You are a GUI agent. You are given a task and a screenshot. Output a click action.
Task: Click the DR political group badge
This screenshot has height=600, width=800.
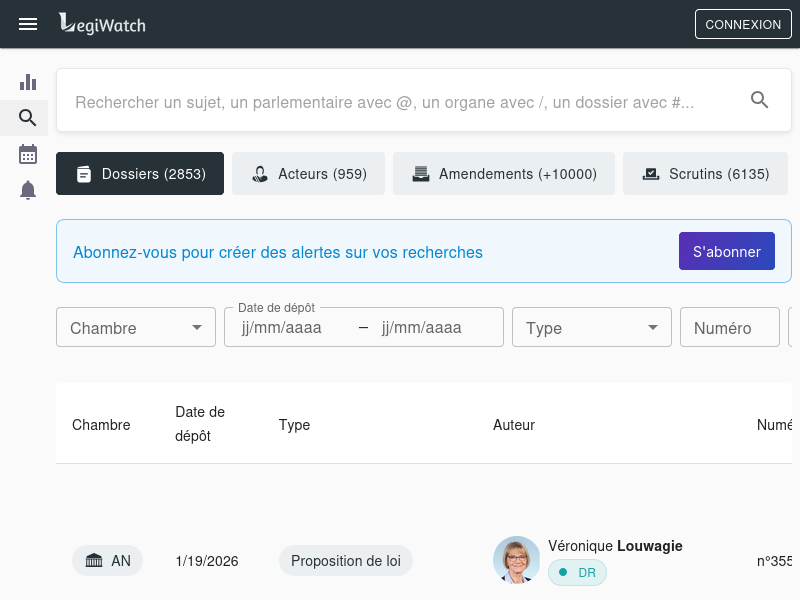[577, 573]
